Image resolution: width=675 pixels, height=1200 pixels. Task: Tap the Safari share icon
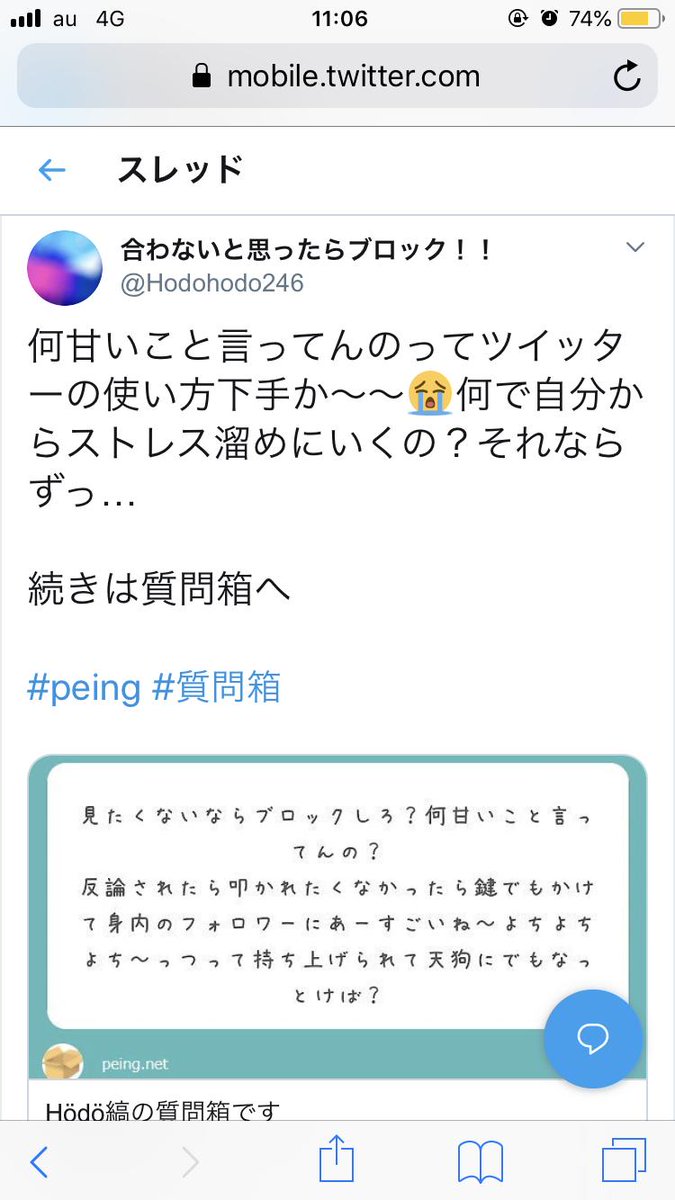click(x=337, y=1162)
